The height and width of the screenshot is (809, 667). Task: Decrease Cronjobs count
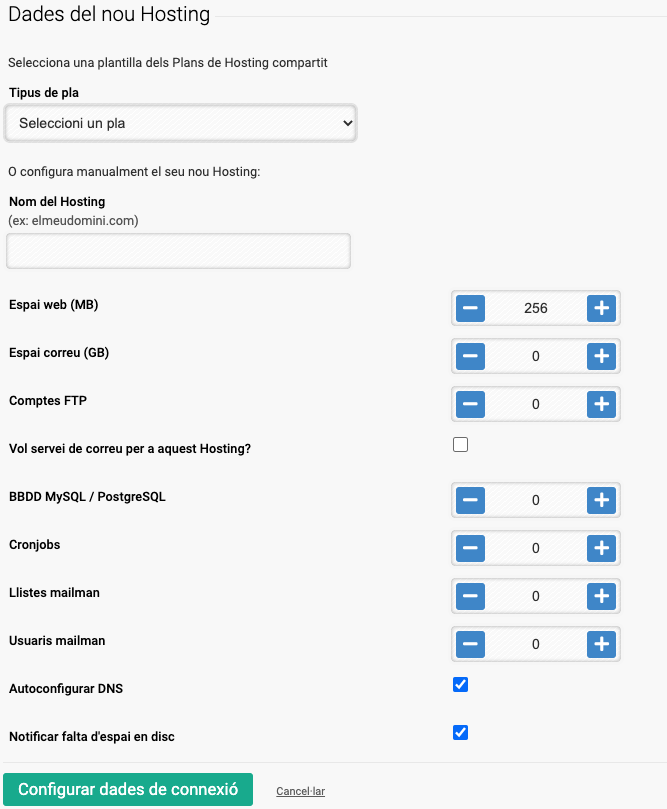pos(470,548)
